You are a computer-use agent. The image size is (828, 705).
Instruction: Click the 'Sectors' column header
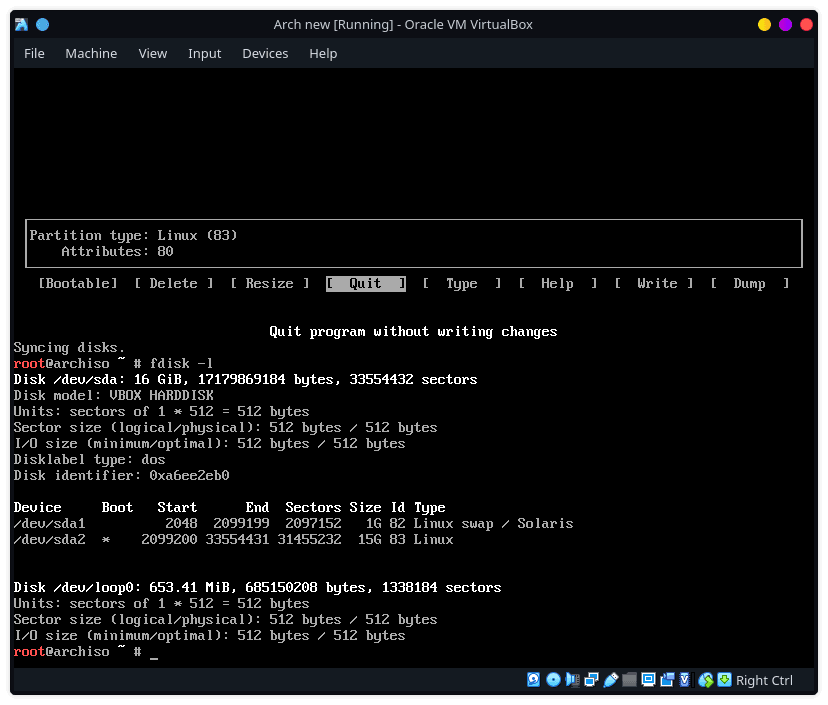pos(313,507)
